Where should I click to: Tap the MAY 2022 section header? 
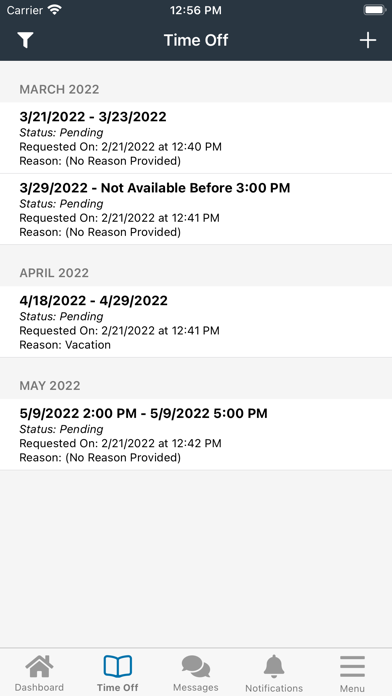click(x=50, y=385)
